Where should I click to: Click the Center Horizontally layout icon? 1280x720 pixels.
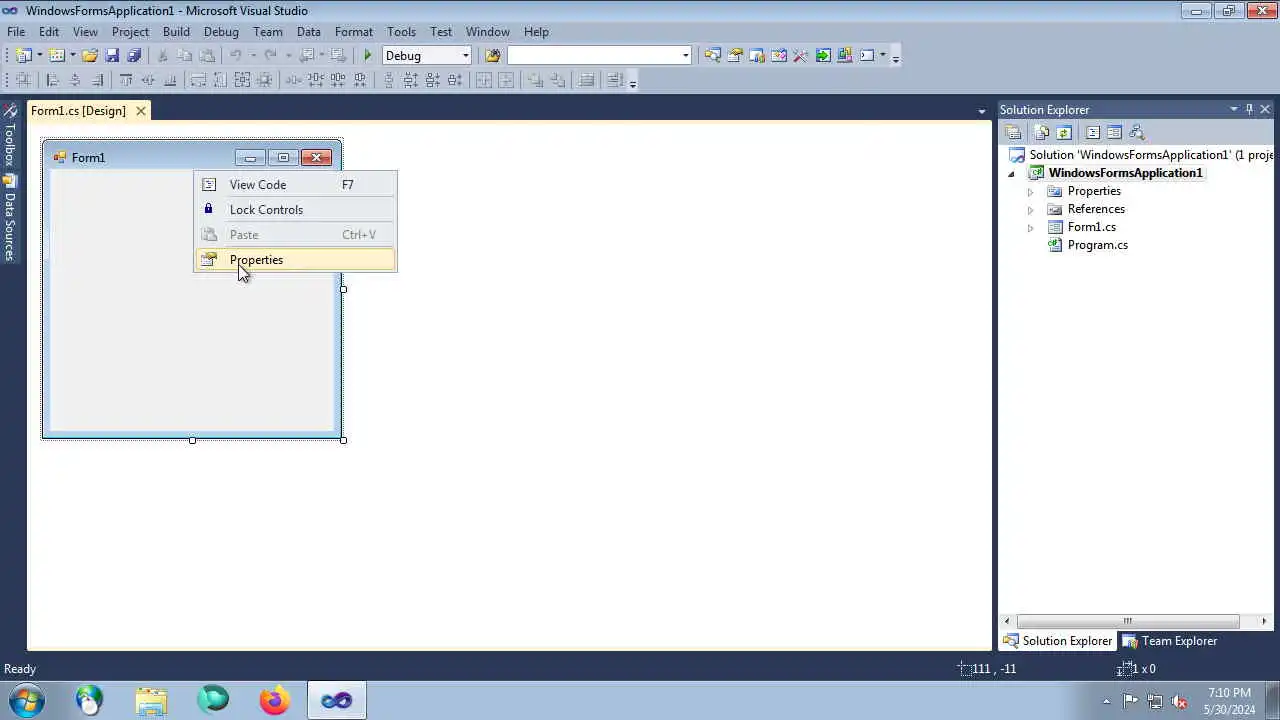point(484,81)
